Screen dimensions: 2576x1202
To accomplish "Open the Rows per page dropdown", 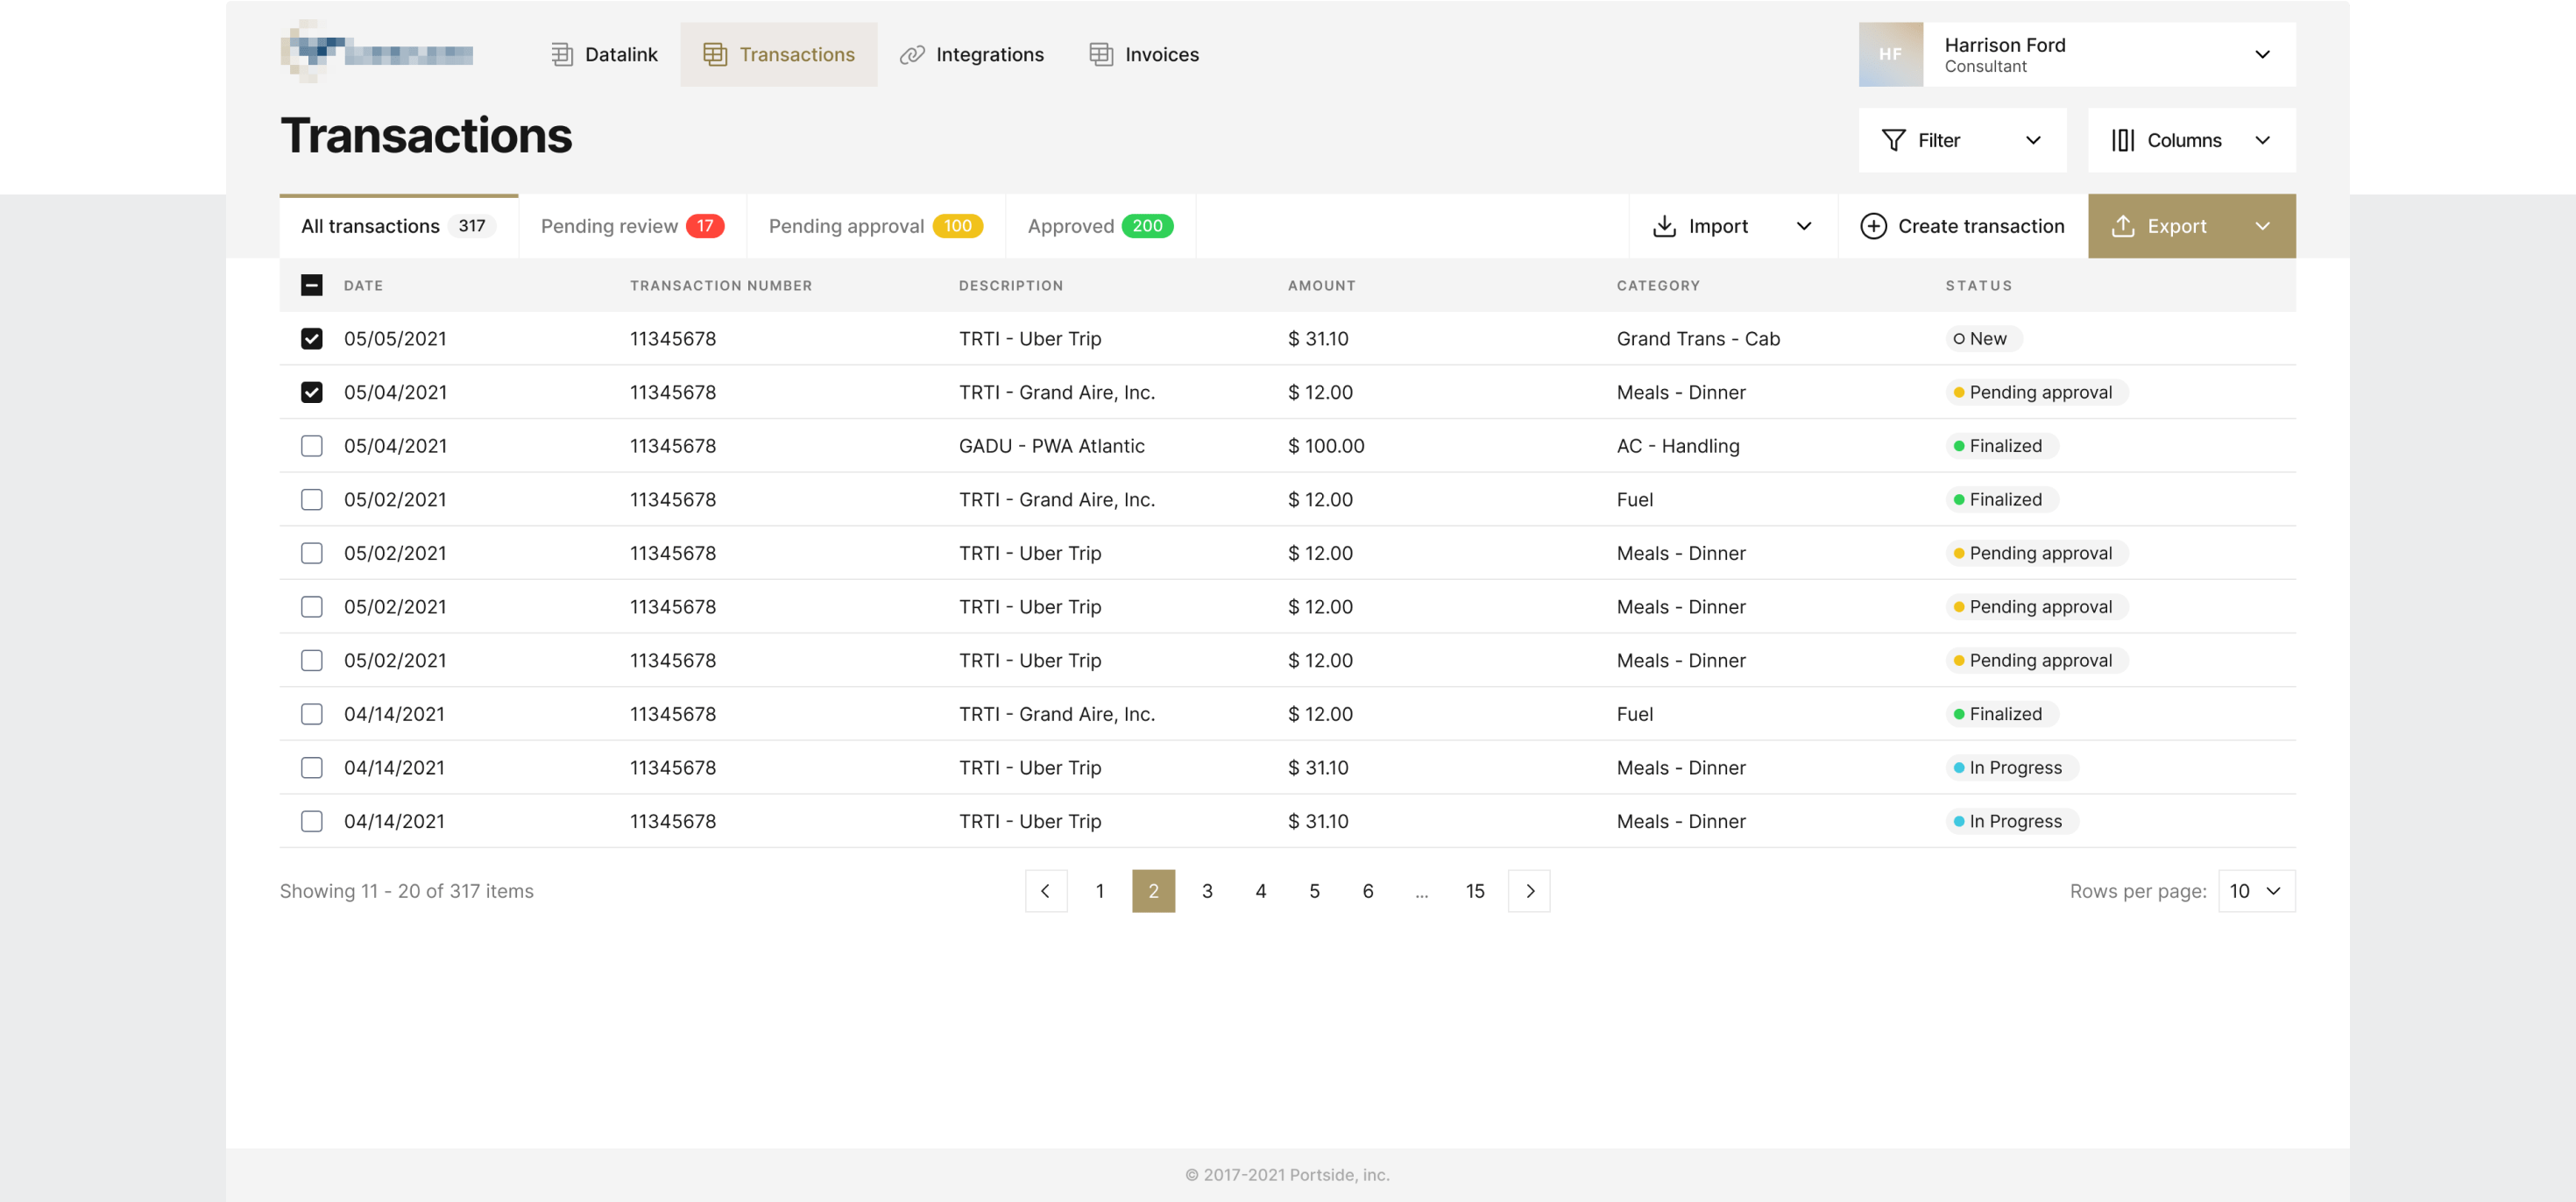I will (x=2255, y=890).
